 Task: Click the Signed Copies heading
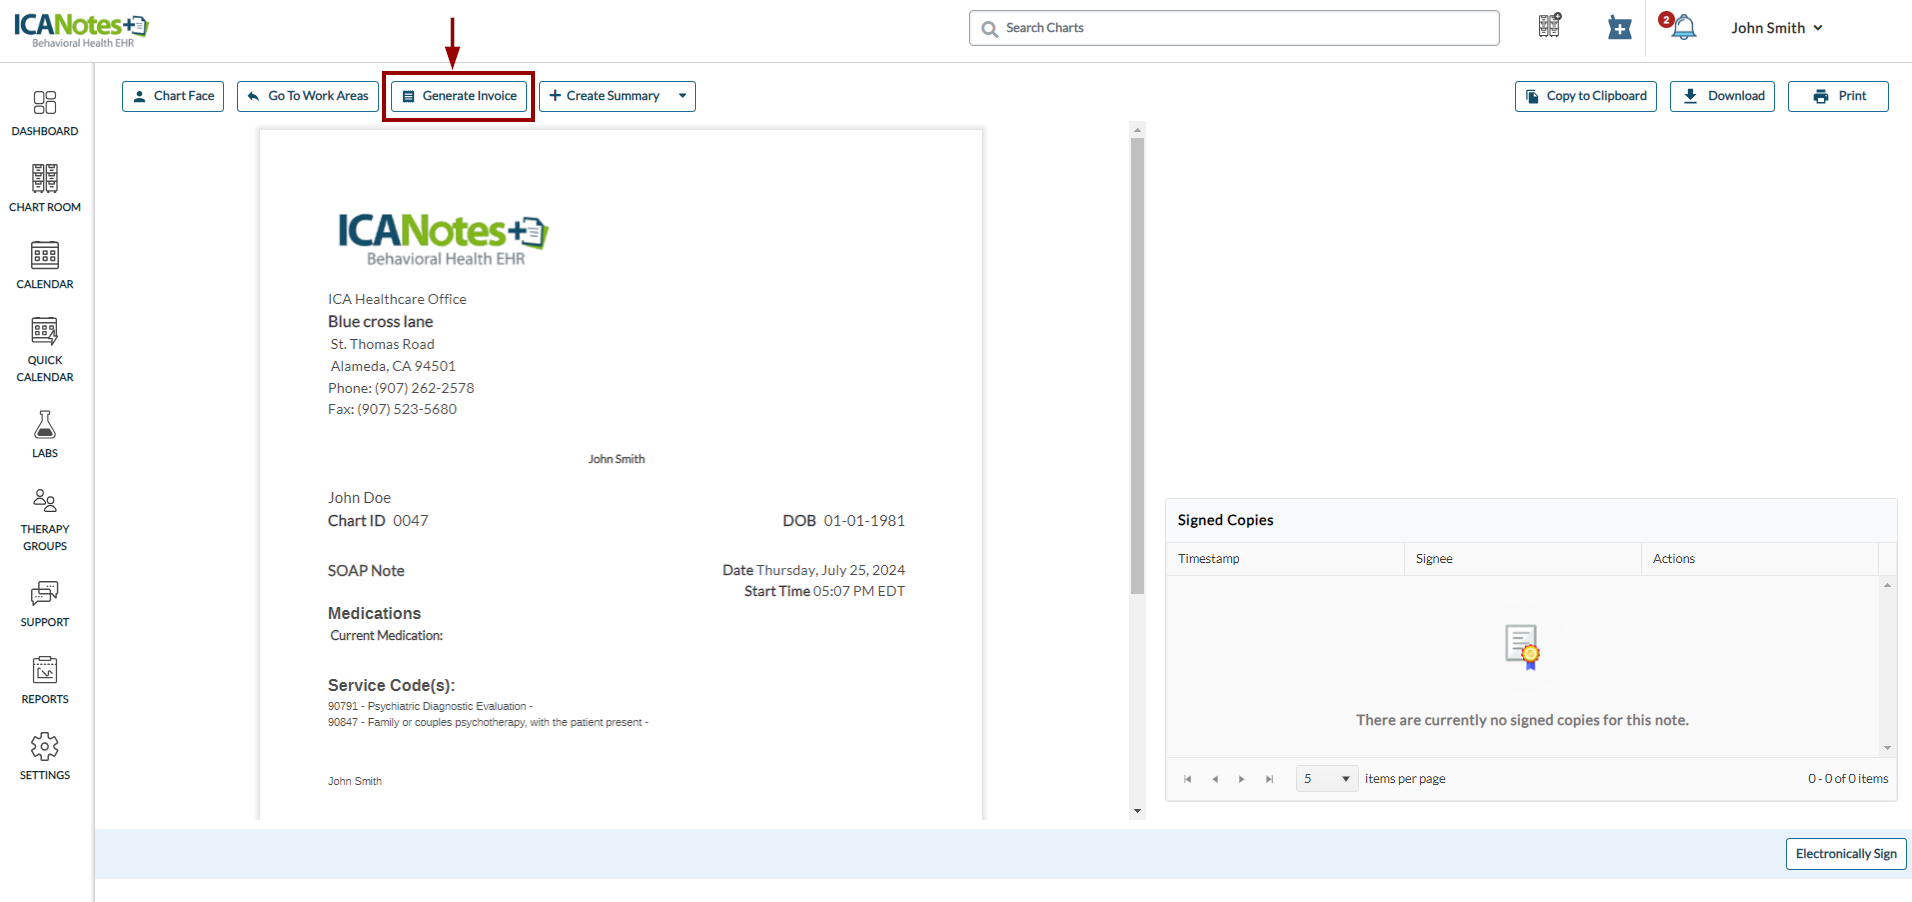pyautogui.click(x=1225, y=520)
